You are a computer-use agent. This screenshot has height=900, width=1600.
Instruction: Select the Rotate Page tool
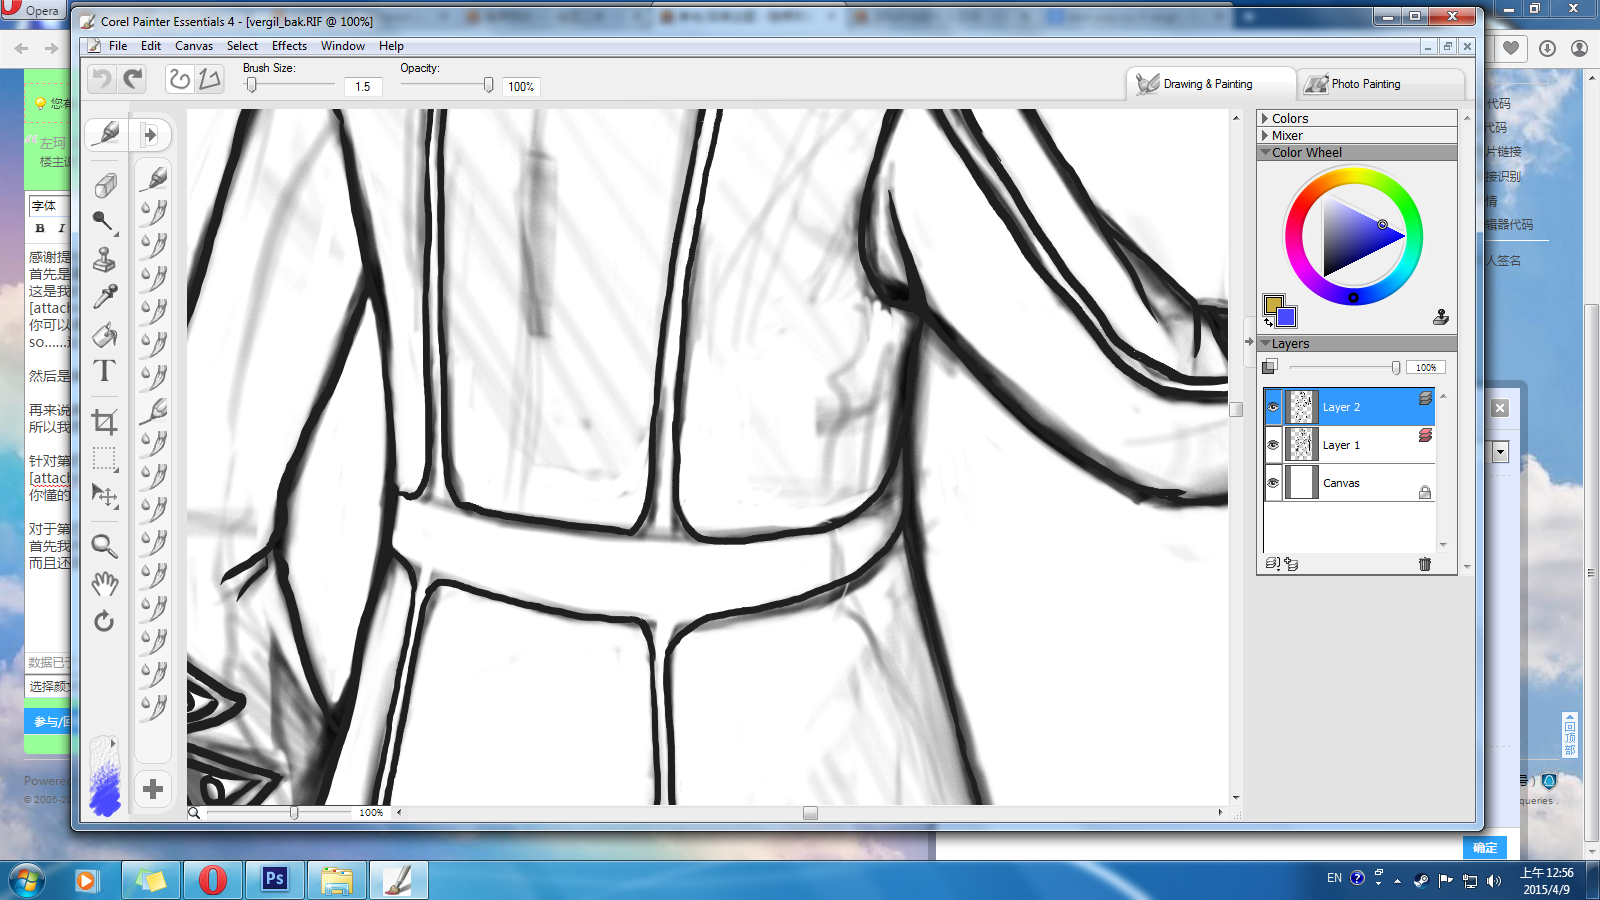point(104,621)
